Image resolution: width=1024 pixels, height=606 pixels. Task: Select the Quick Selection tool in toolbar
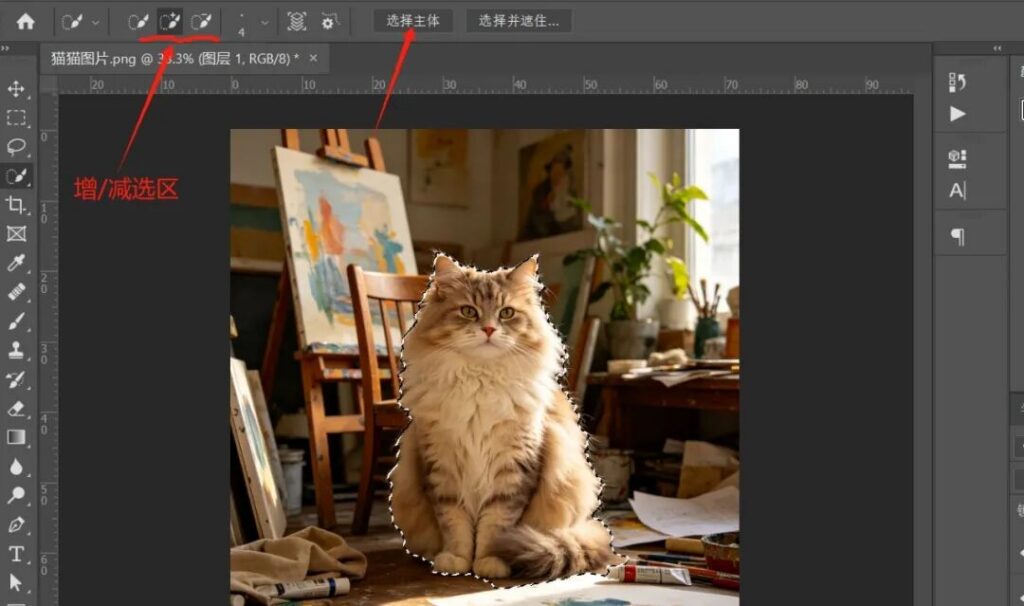click(16, 176)
